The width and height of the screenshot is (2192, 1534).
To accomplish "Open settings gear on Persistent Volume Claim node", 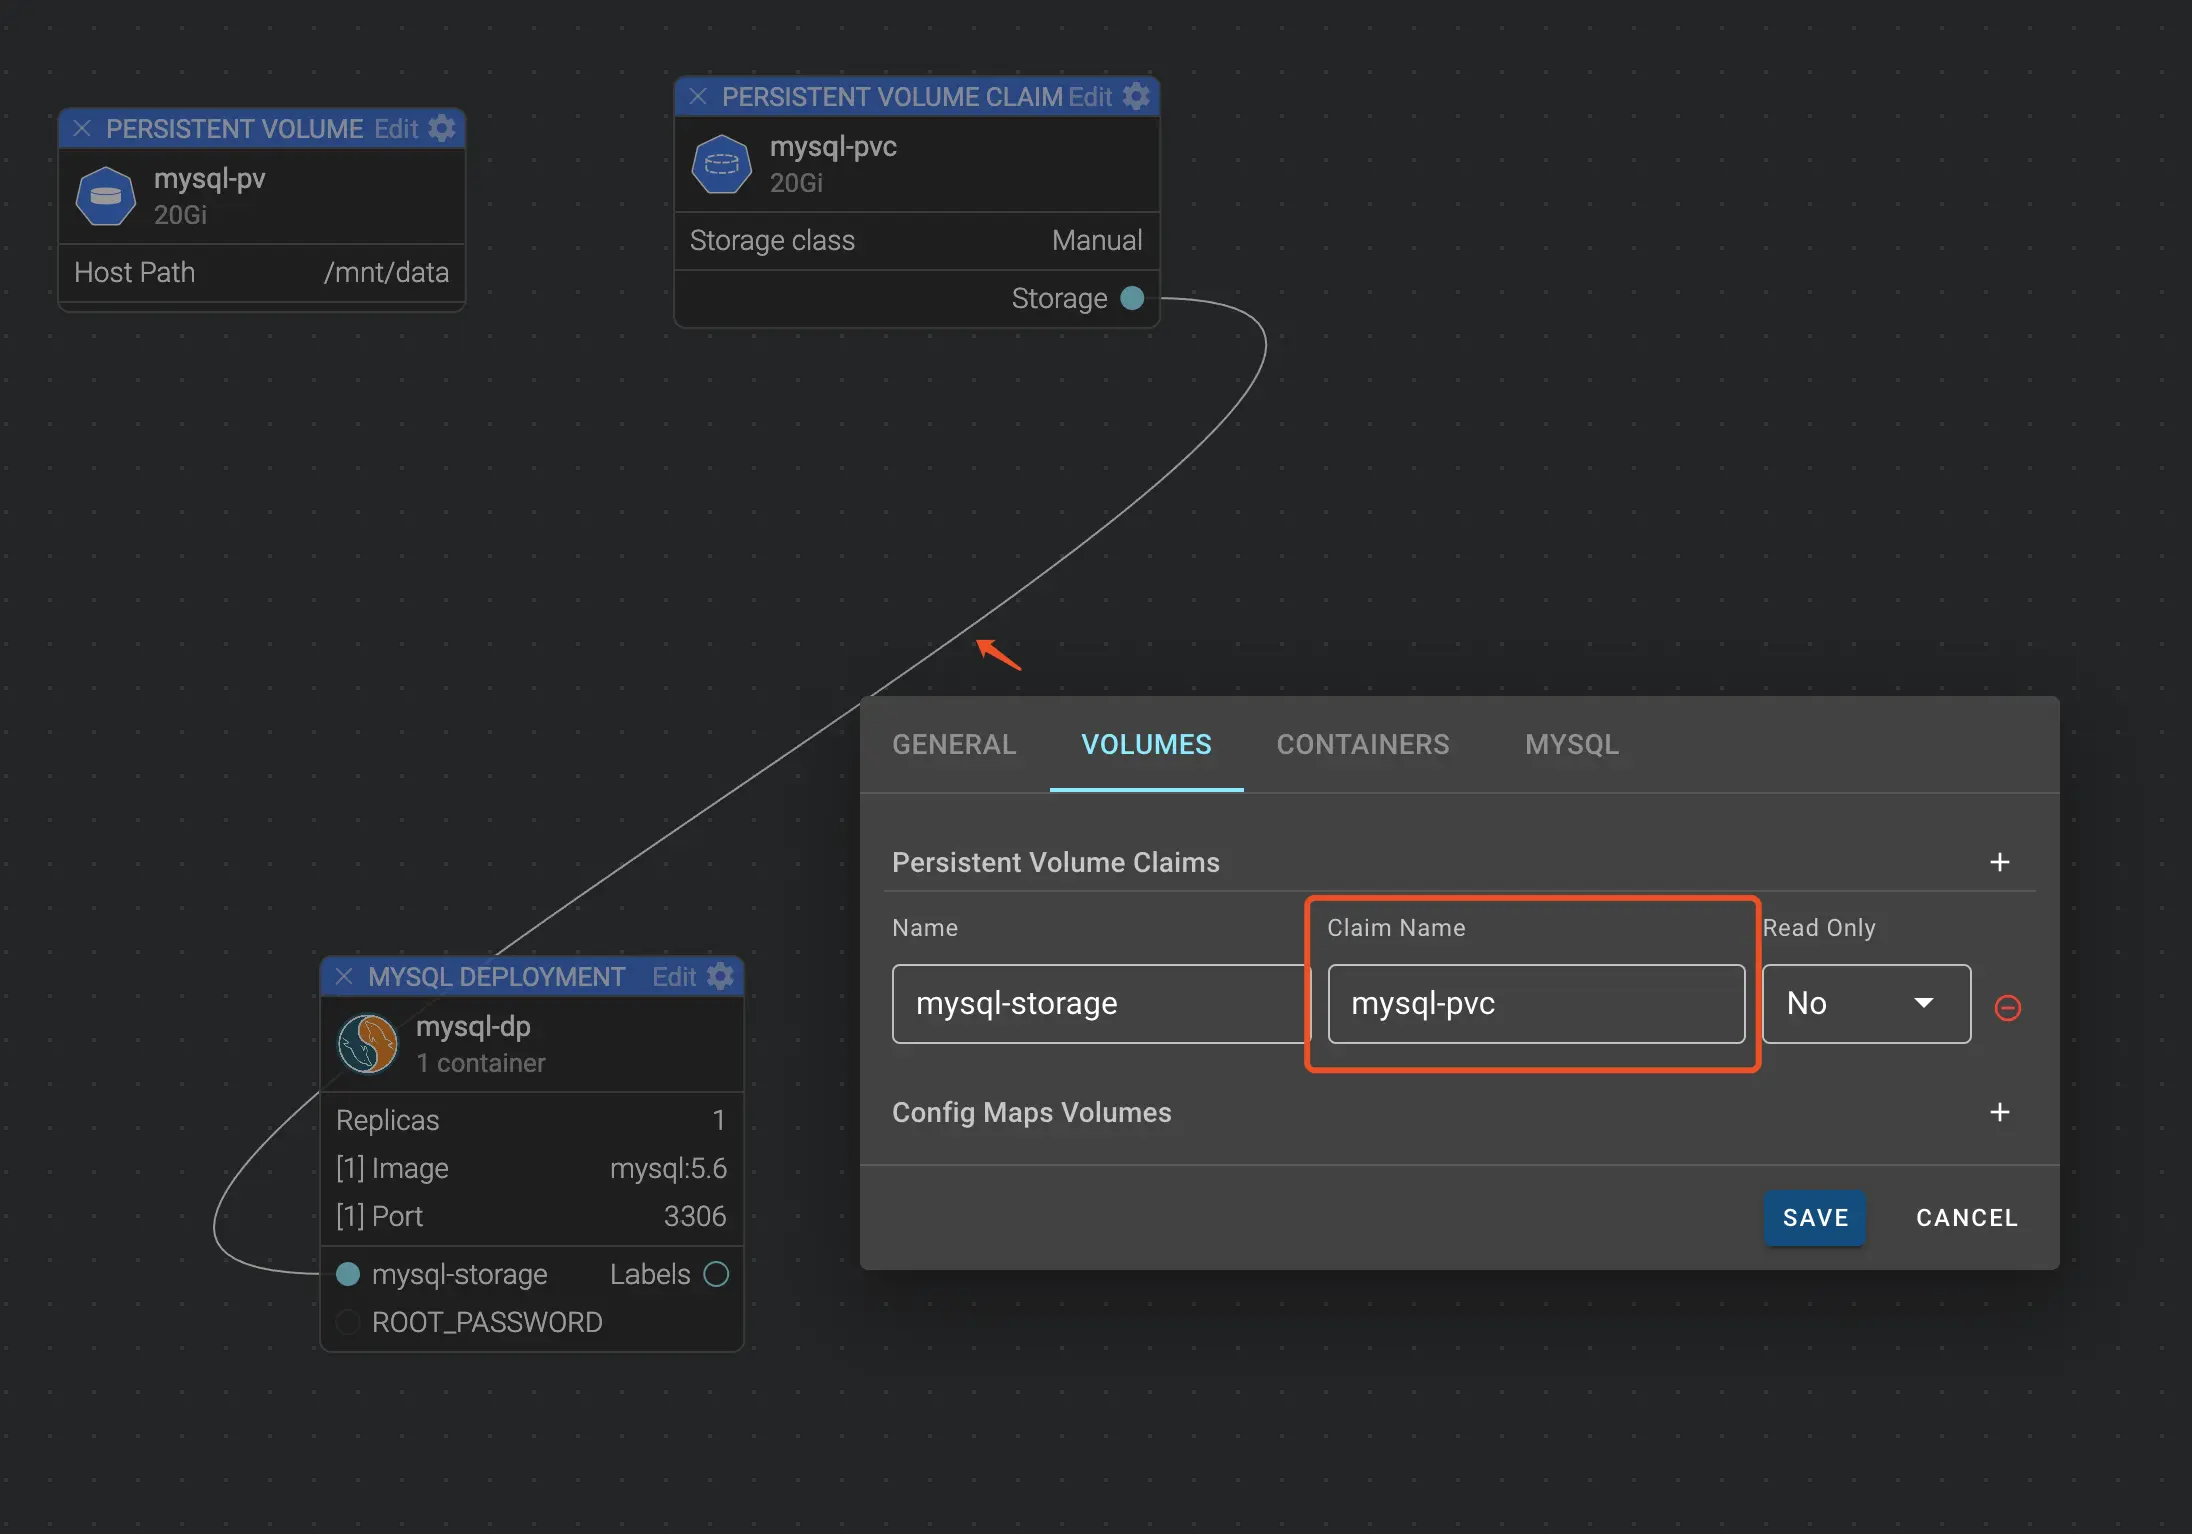I will [1136, 96].
